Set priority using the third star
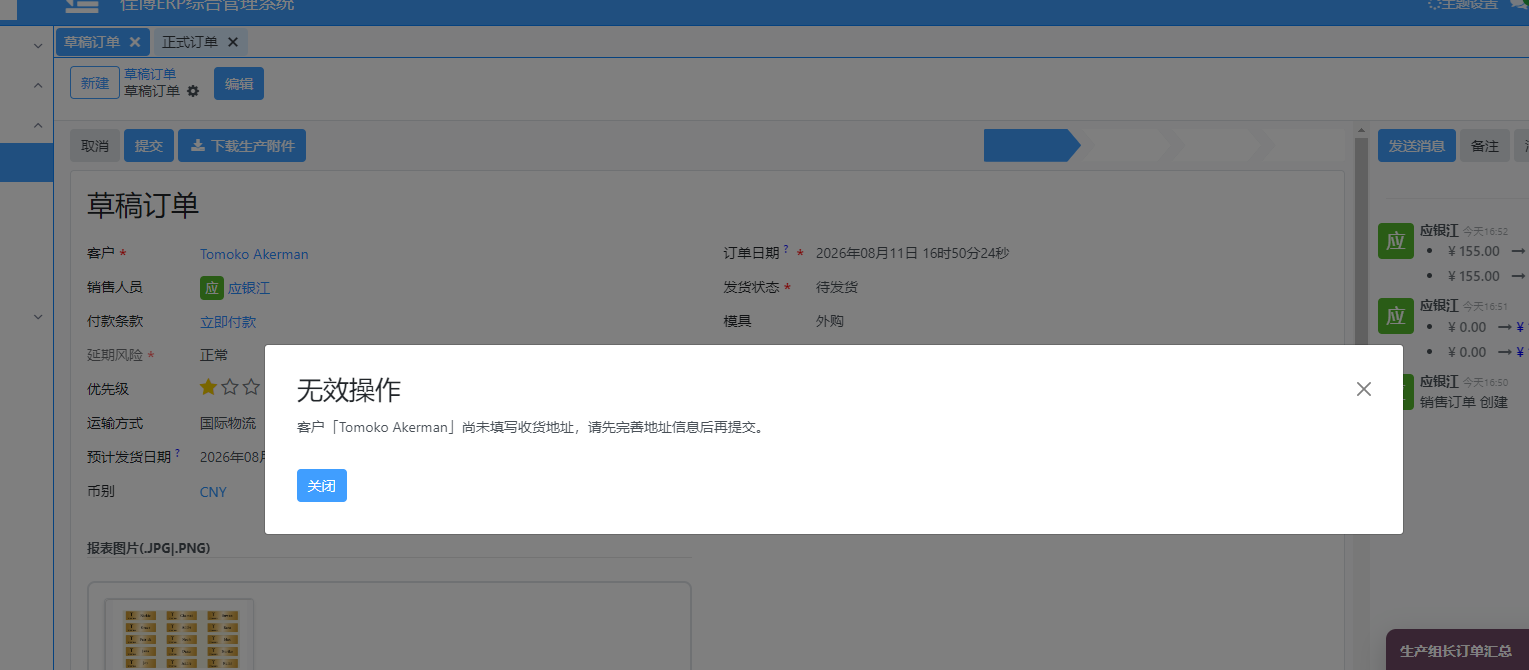1529x670 pixels. (251, 387)
